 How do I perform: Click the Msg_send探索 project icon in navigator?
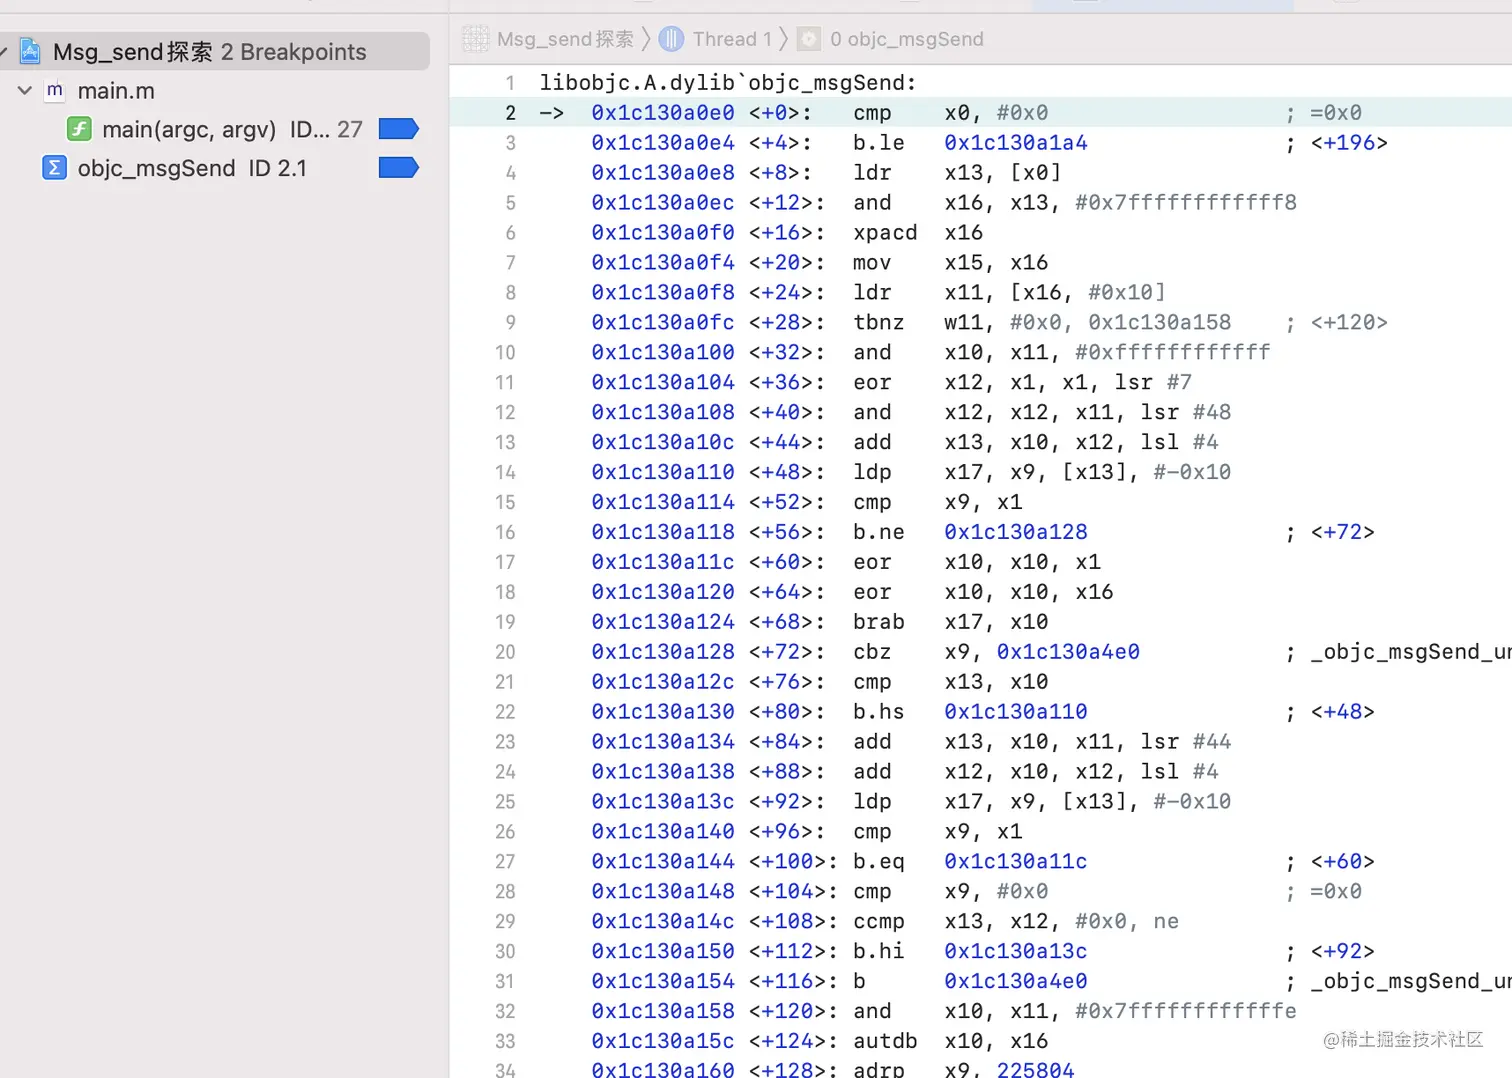tap(31, 51)
